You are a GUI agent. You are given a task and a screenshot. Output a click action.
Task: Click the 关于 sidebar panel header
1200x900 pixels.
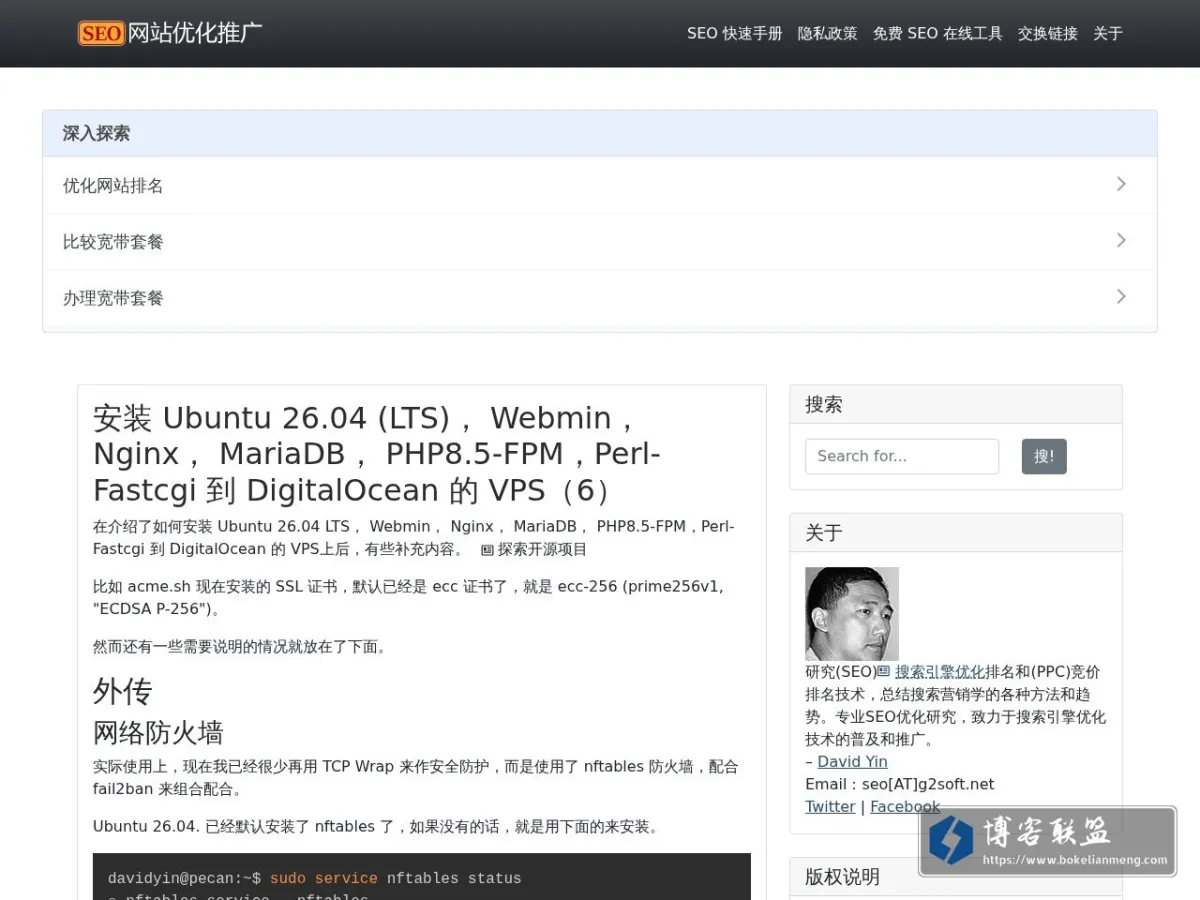[956, 533]
